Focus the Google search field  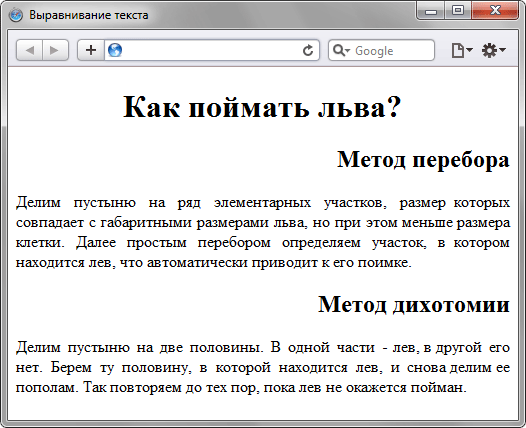point(381,50)
